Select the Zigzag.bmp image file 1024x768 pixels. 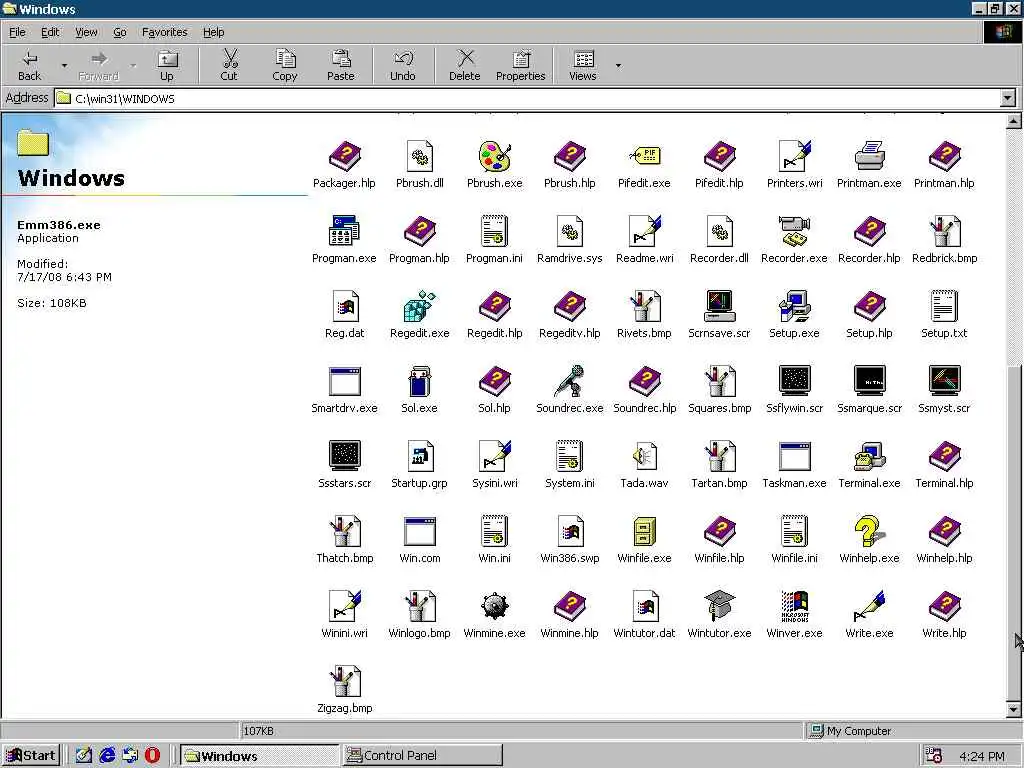[344, 681]
